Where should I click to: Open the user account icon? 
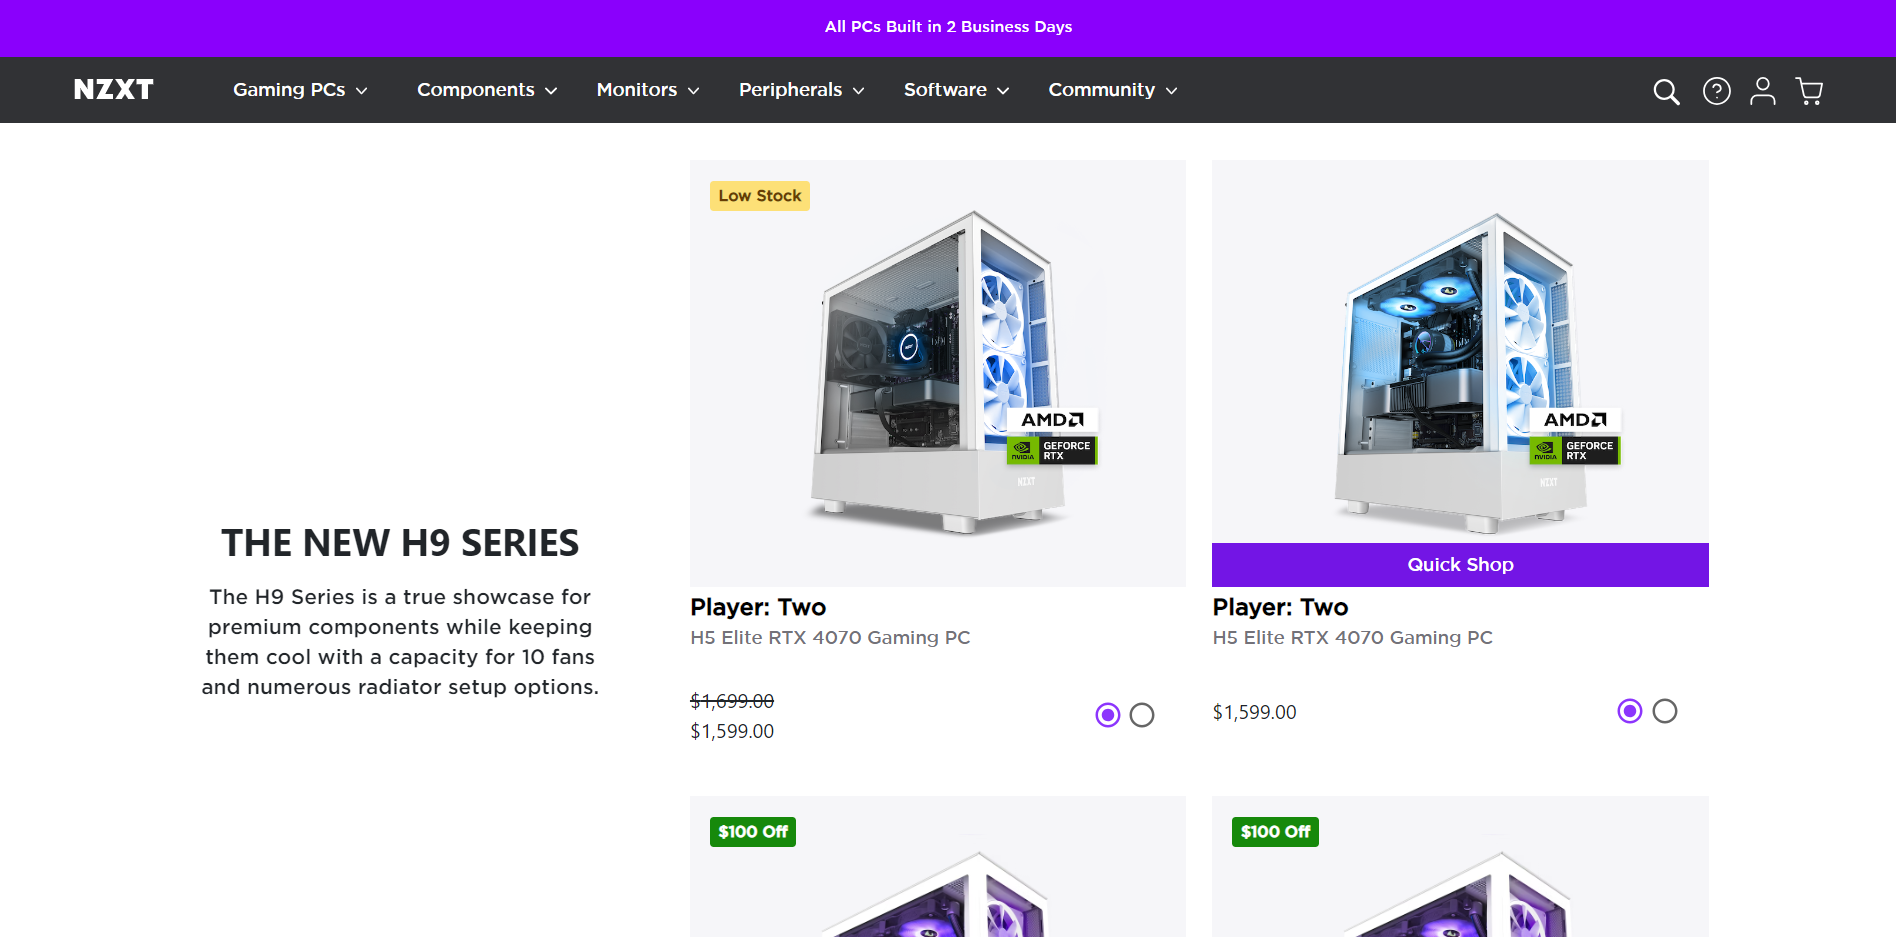(x=1763, y=91)
